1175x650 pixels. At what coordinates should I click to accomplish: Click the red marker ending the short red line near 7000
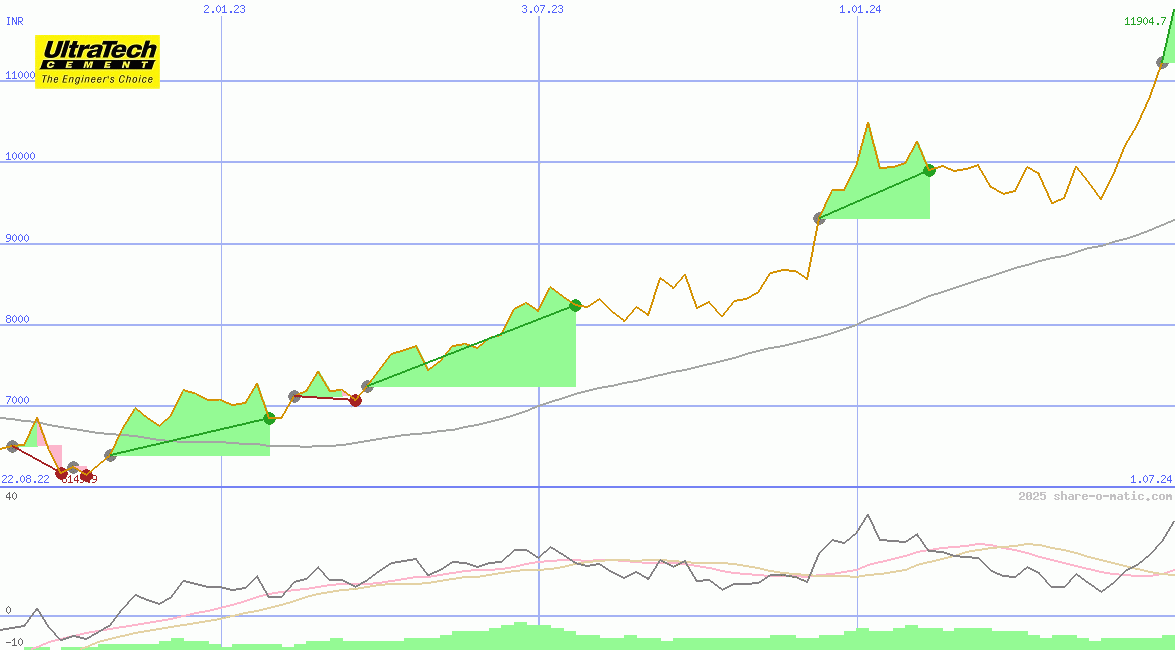tap(356, 400)
